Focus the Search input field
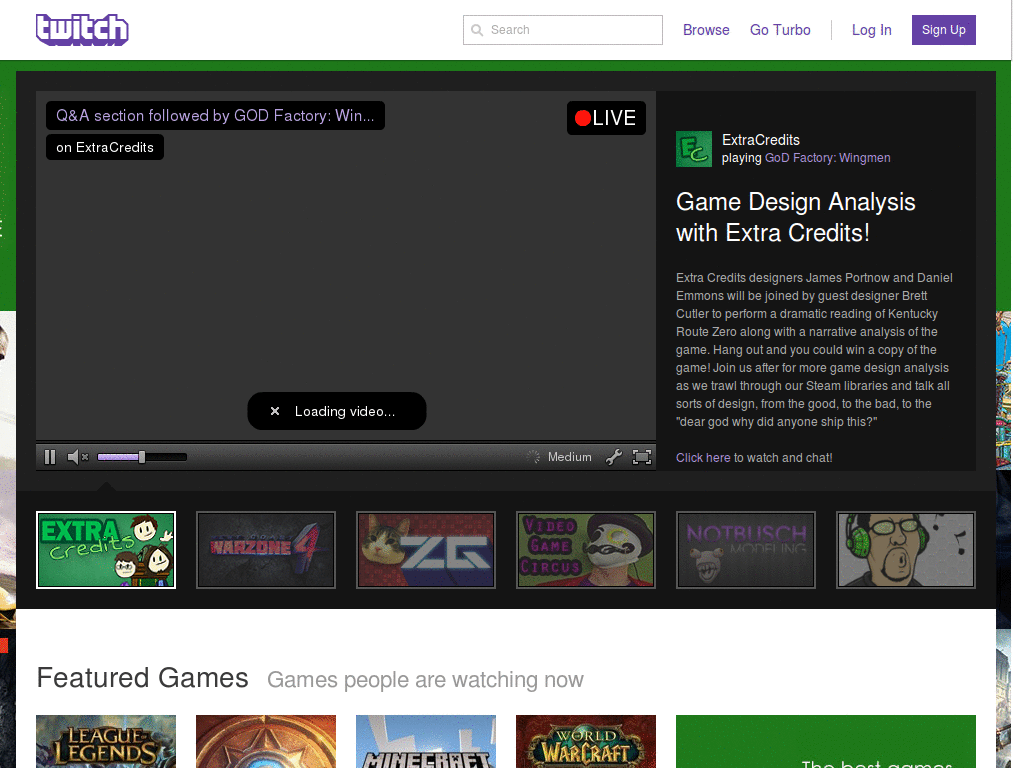The width and height of the screenshot is (1024, 768). click(x=562, y=30)
